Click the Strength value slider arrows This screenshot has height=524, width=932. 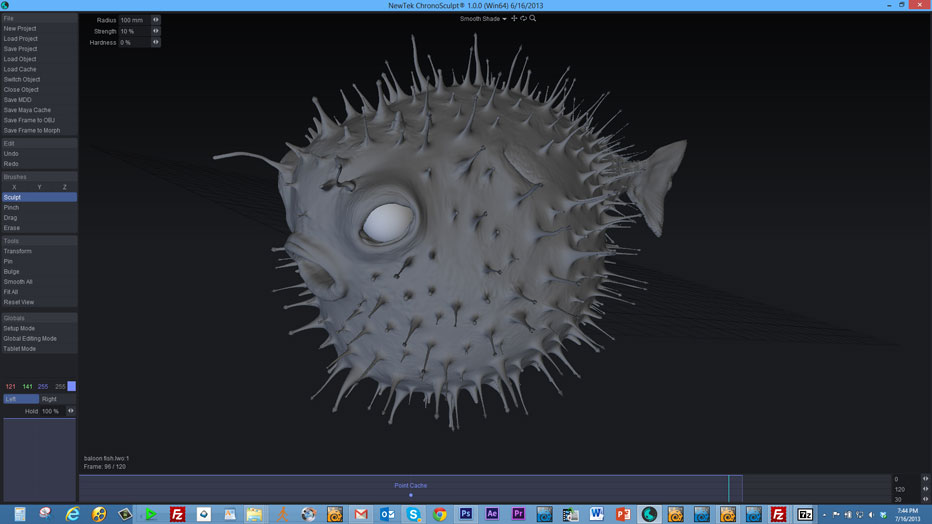point(156,31)
